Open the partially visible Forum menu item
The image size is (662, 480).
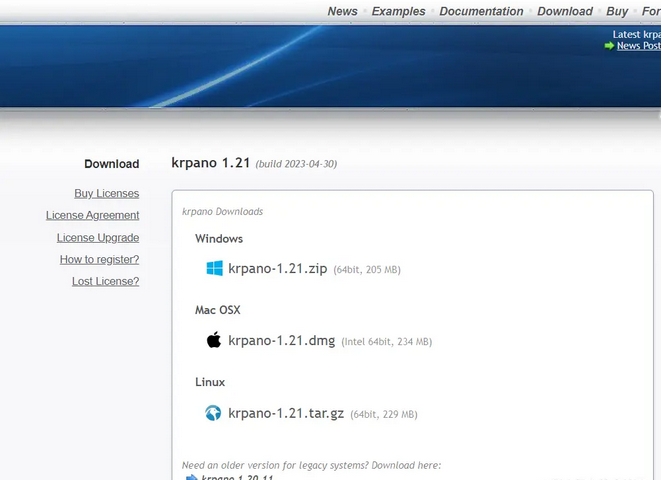(x=651, y=11)
